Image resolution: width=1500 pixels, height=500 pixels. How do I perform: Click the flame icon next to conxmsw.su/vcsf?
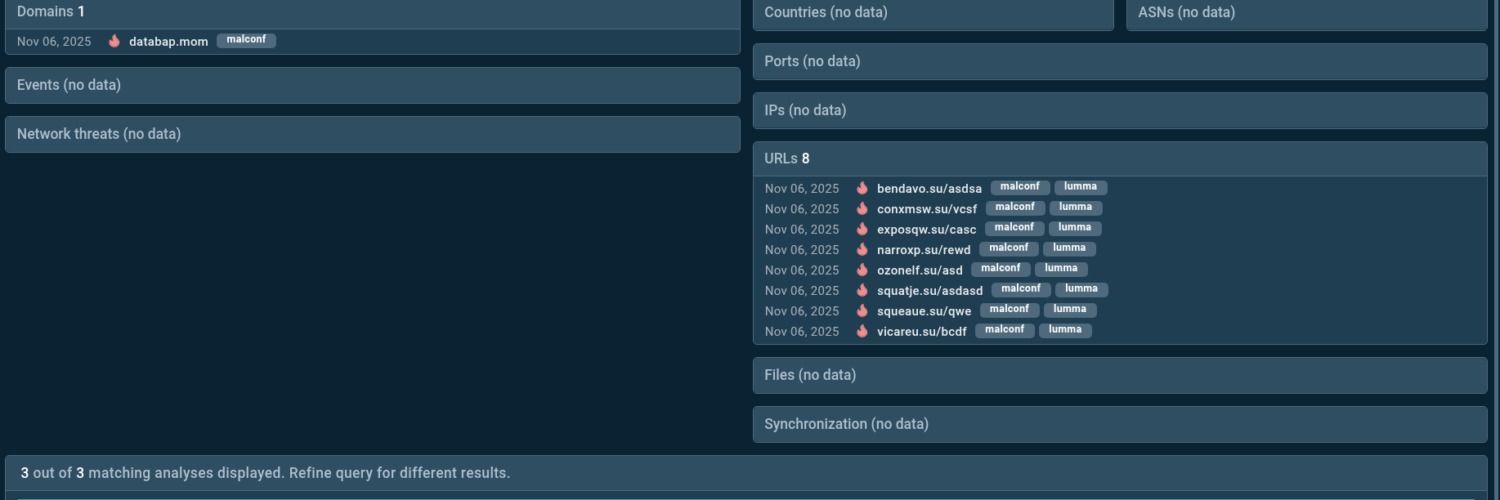862,208
